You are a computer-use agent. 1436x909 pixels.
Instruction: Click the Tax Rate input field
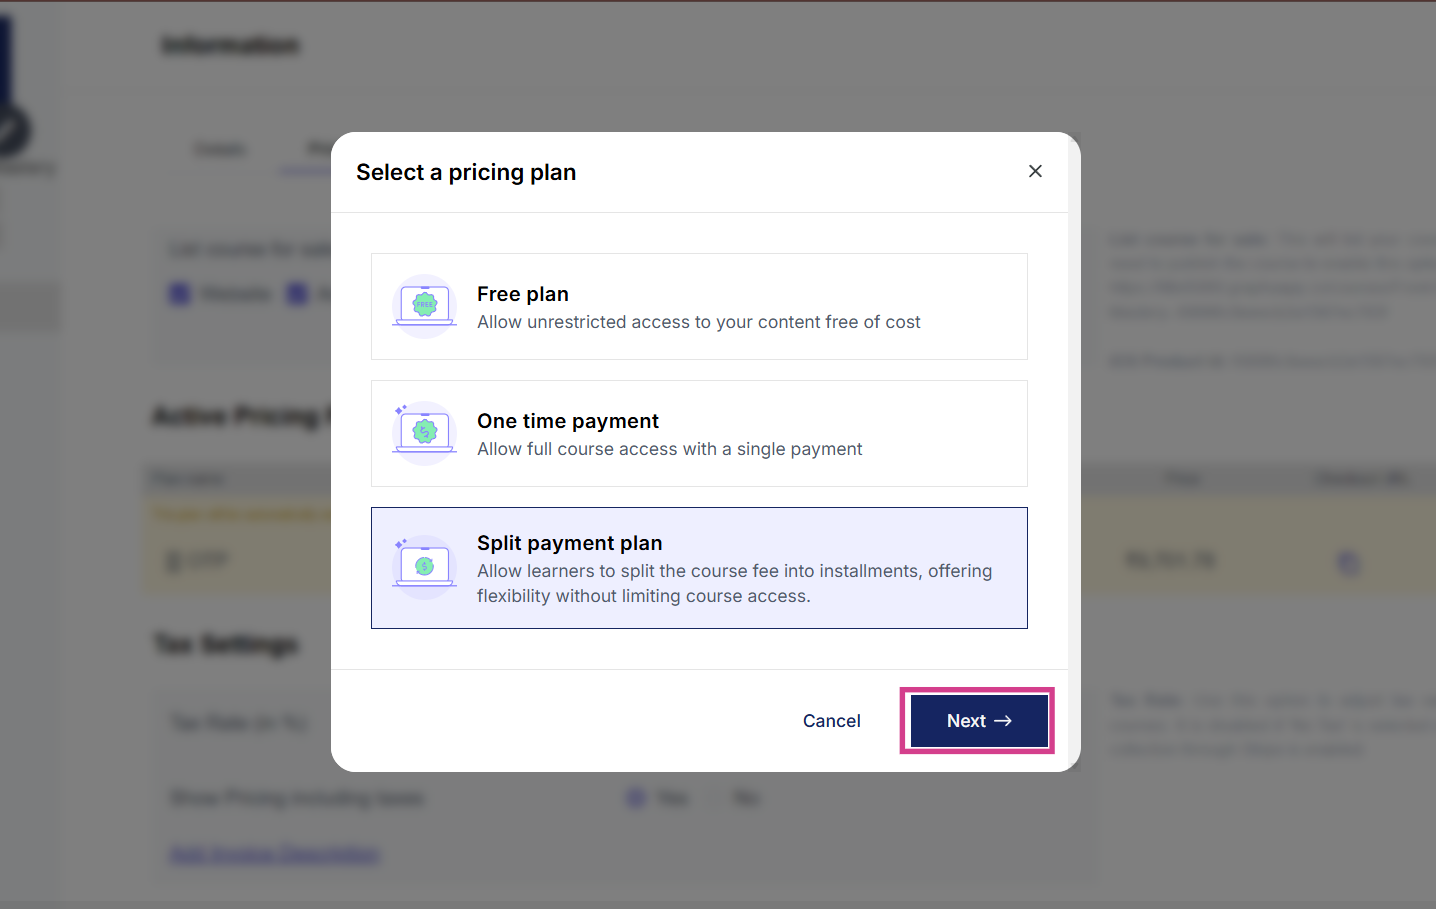click(240, 722)
